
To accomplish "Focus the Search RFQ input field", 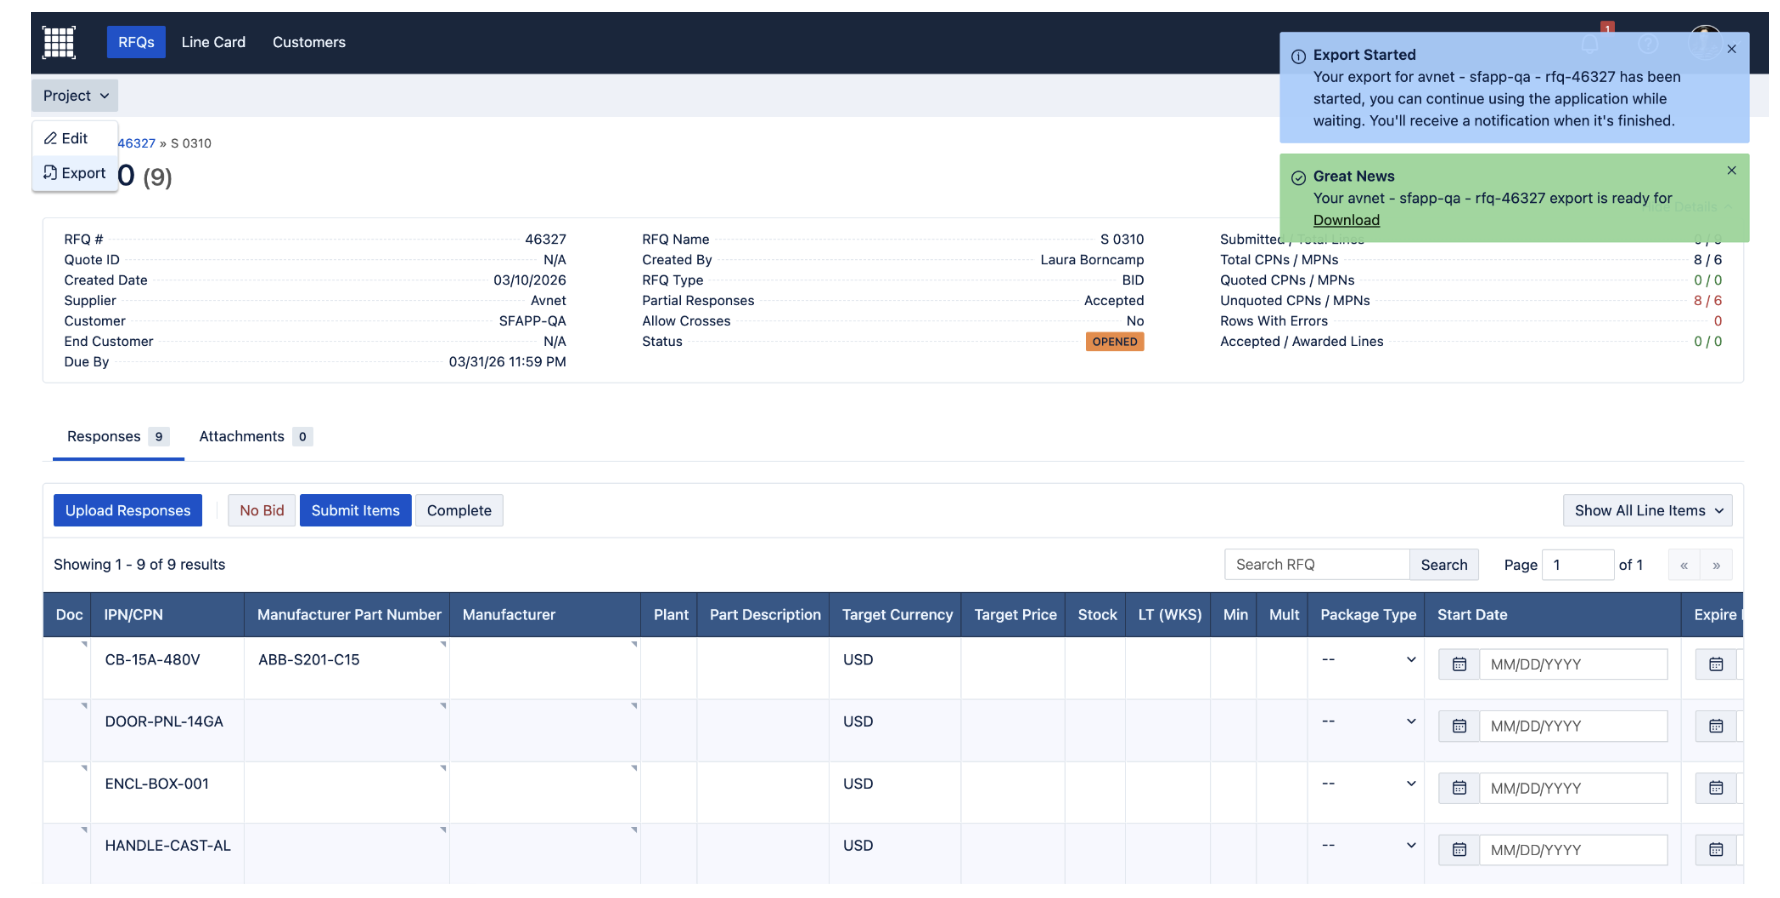I will (x=1316, y=565).
